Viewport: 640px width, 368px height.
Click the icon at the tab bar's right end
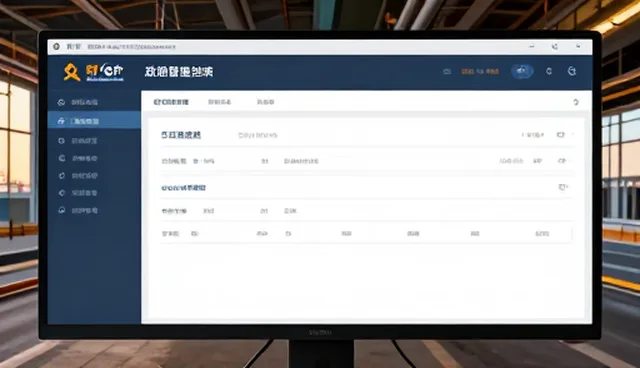pyautogui.click(x=576, y=102)
